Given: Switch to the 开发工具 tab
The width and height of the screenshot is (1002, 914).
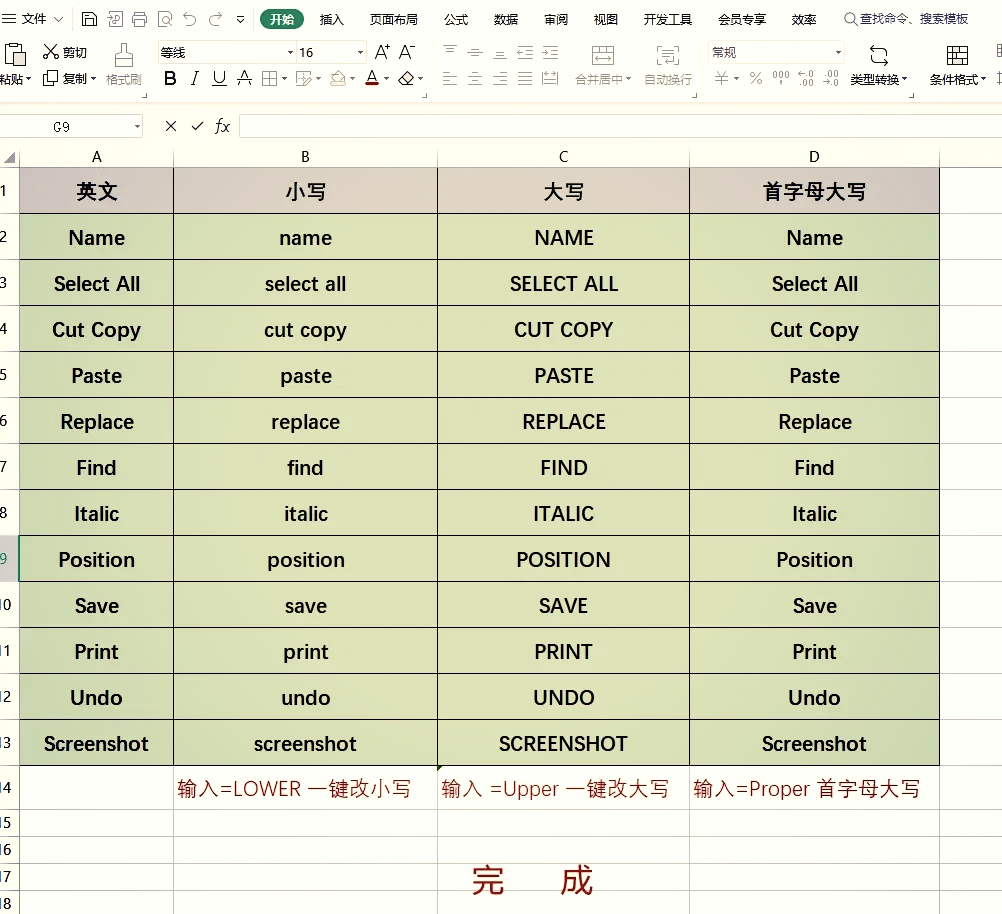Looking at the screenshot, I should pyautogui.click(x=668, y=19).
